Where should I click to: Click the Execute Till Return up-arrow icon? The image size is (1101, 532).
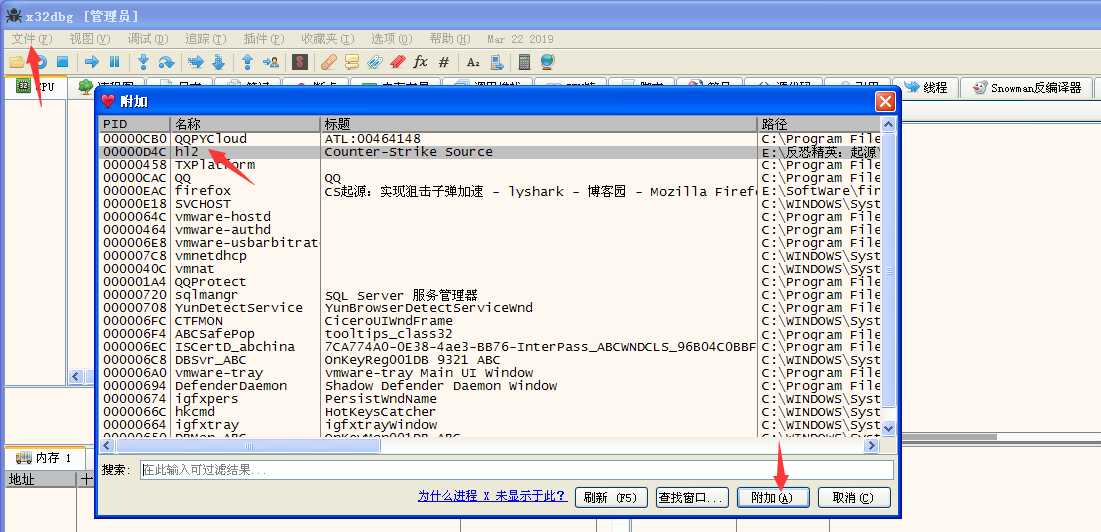(x=247, y=62)
